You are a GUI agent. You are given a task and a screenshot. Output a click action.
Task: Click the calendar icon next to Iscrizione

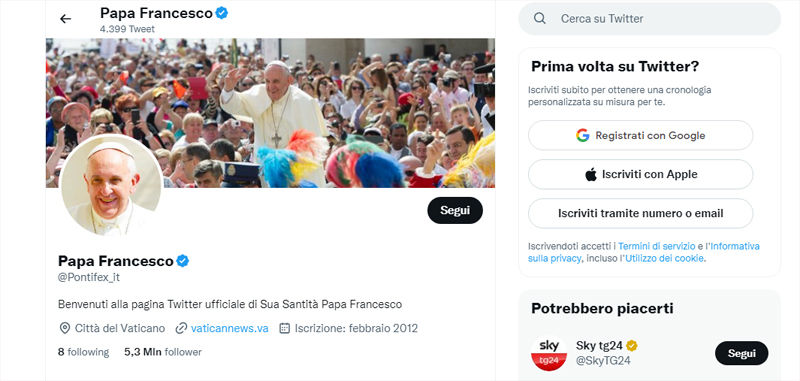pyautogui.click(x=285, y=328)
